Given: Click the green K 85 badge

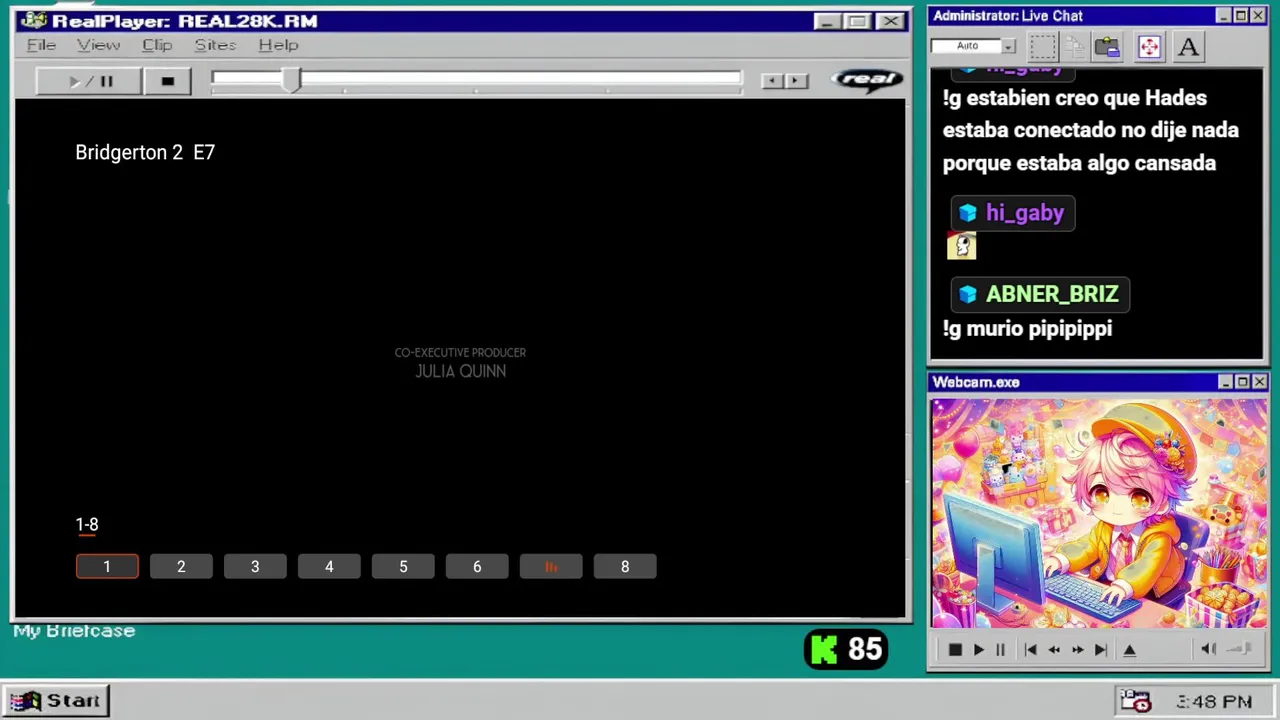Looking at the screenshot, I should point(846,650).
